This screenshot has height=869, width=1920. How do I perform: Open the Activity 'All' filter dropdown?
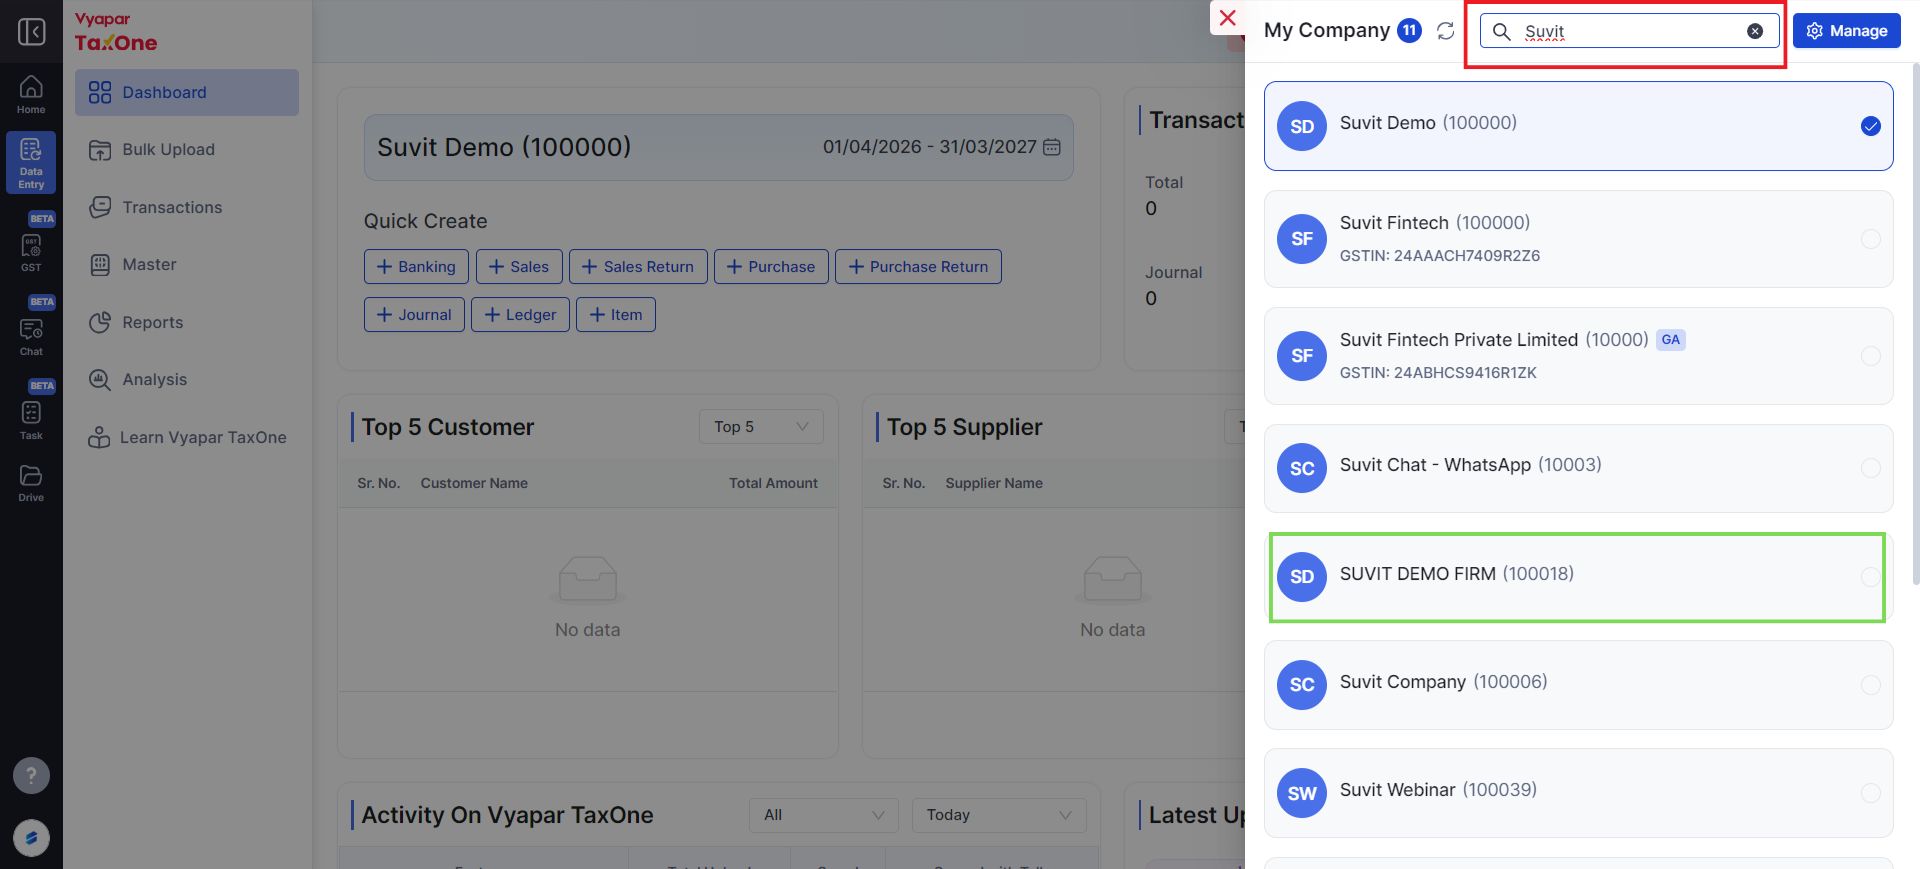(x=824, y=815)
